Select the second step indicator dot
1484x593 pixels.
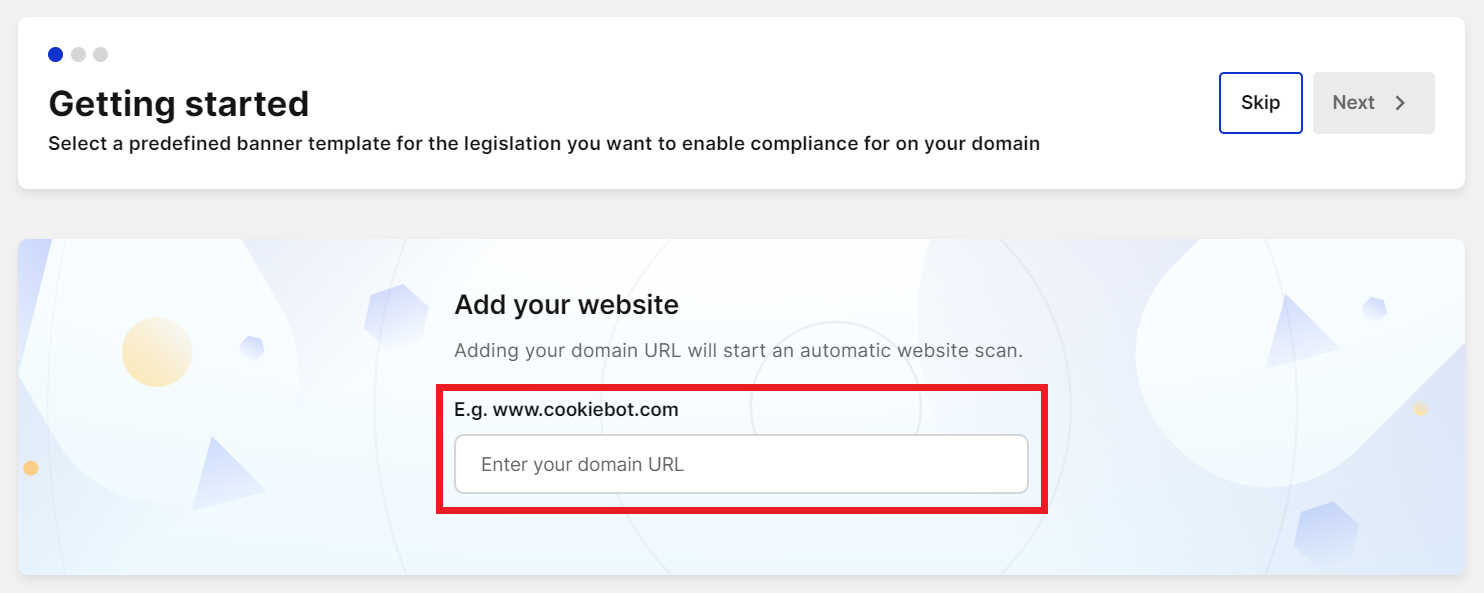point(78,54)
